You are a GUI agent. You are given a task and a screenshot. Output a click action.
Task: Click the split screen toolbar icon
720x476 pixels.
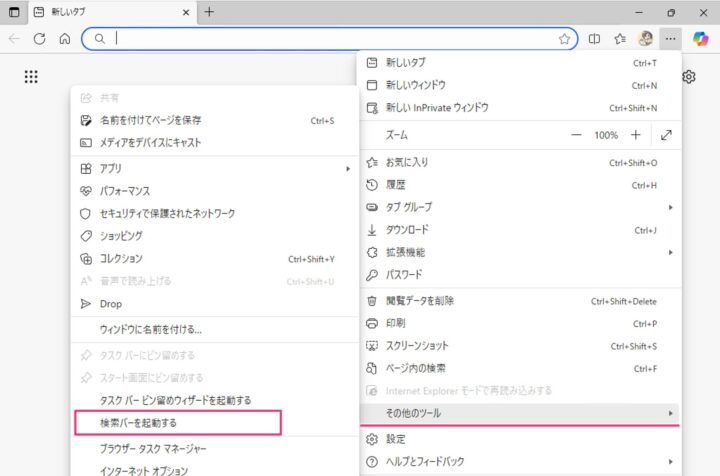coord(594,39)
